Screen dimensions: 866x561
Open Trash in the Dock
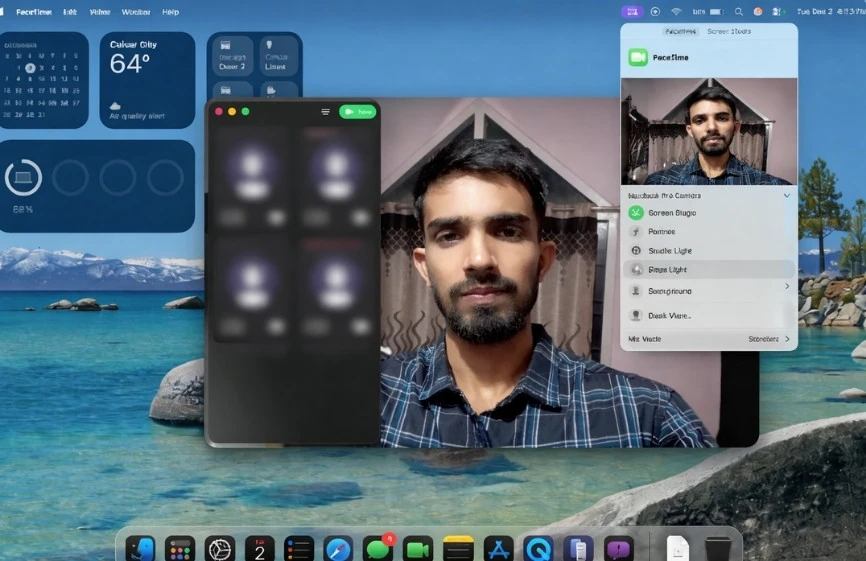[718, 549]
